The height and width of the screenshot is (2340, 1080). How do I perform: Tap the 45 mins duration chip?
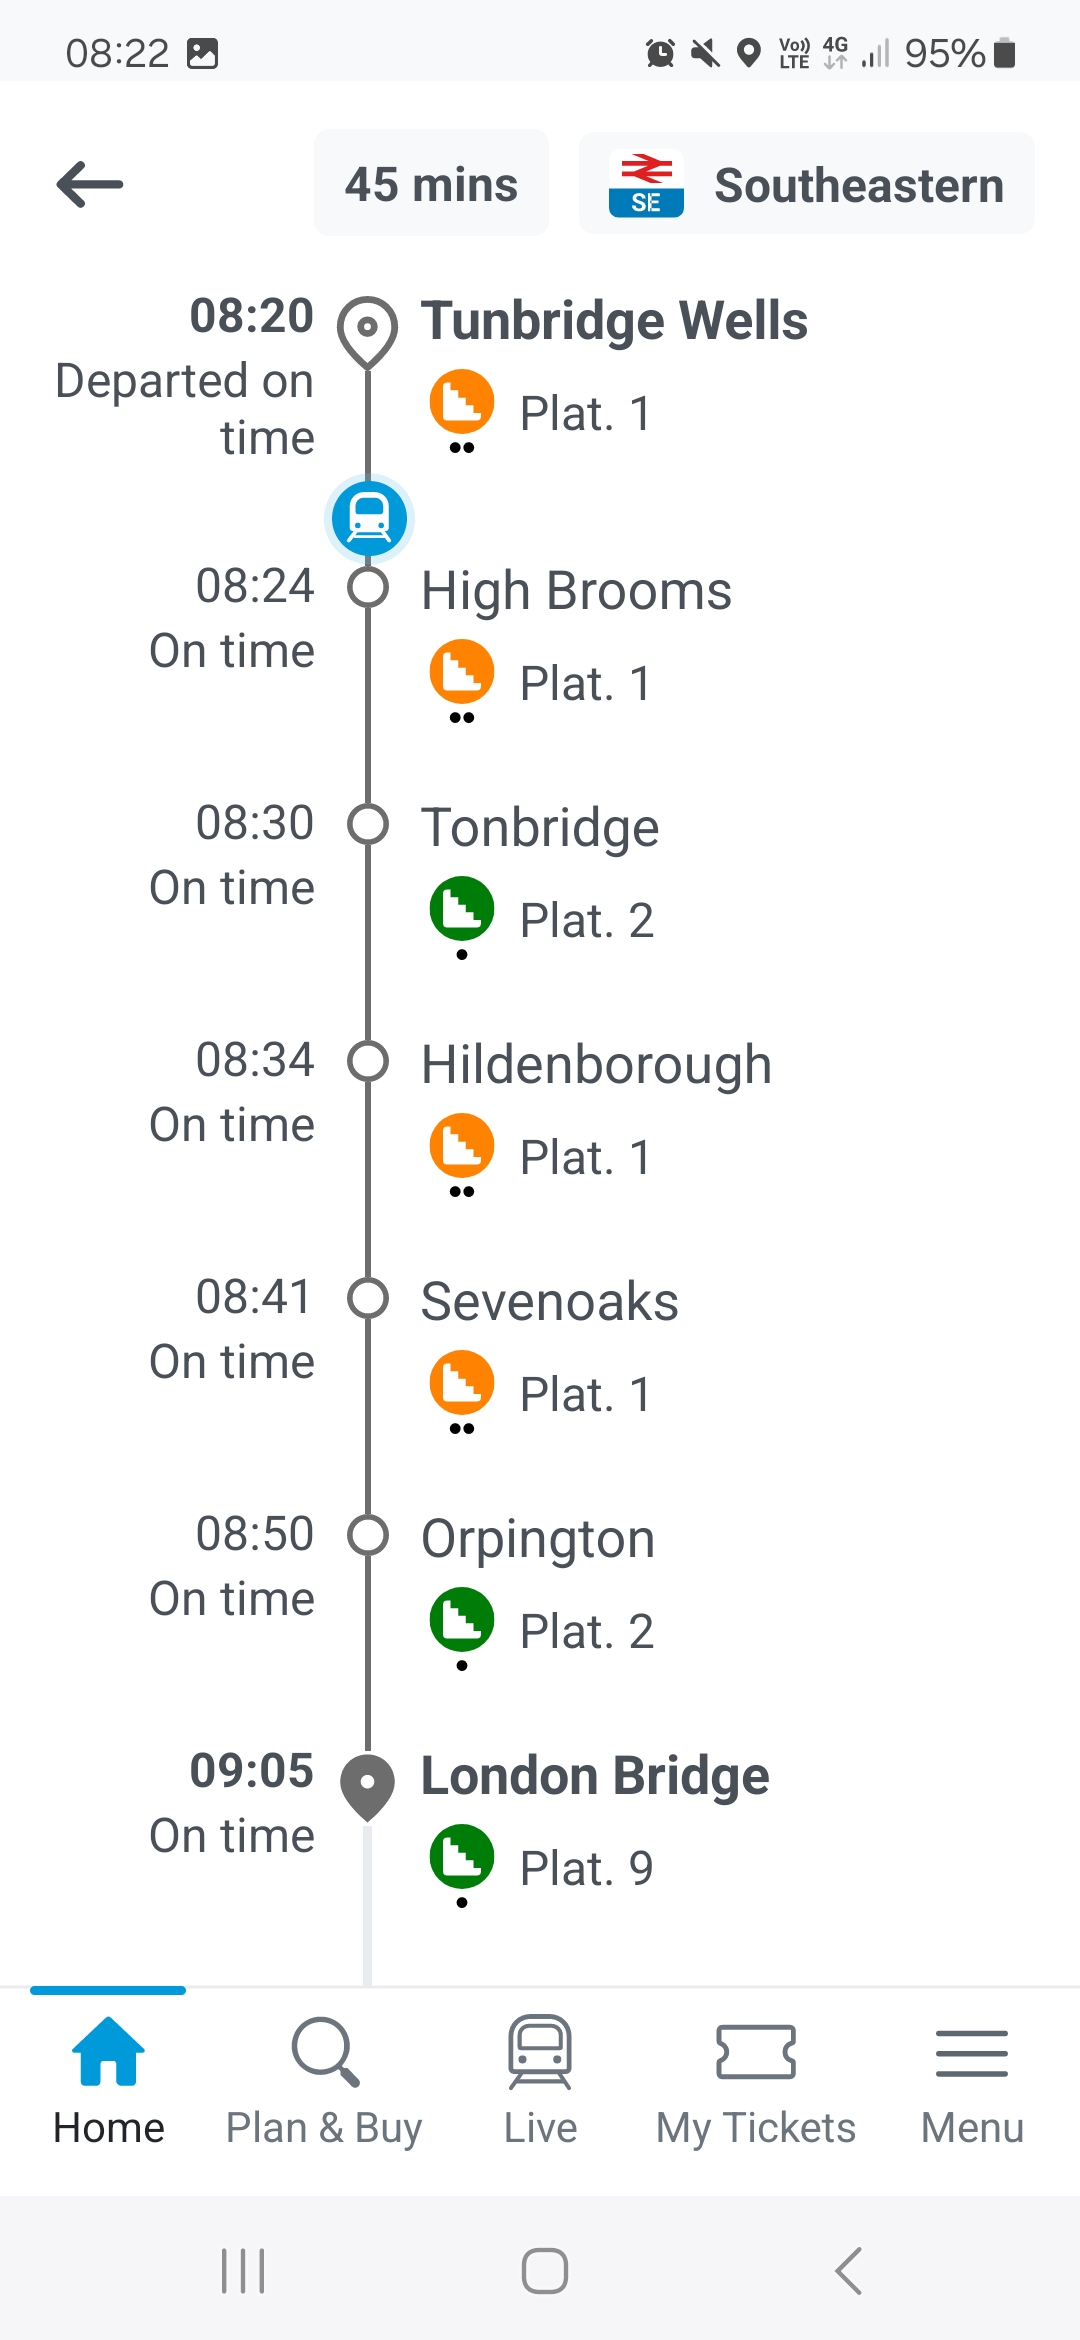pos(431,185)
